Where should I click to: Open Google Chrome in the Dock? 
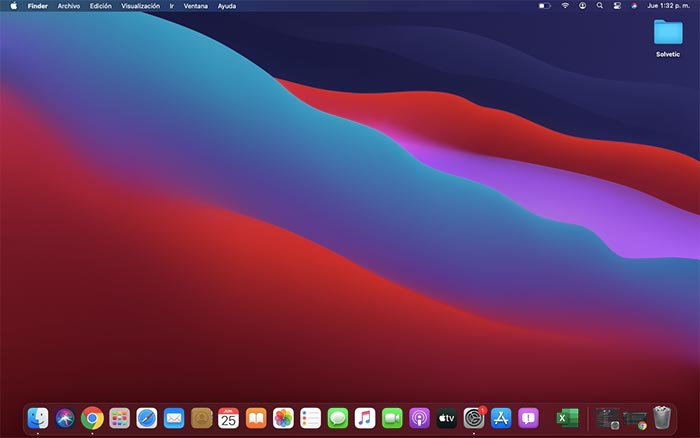[x=92, y=418]
